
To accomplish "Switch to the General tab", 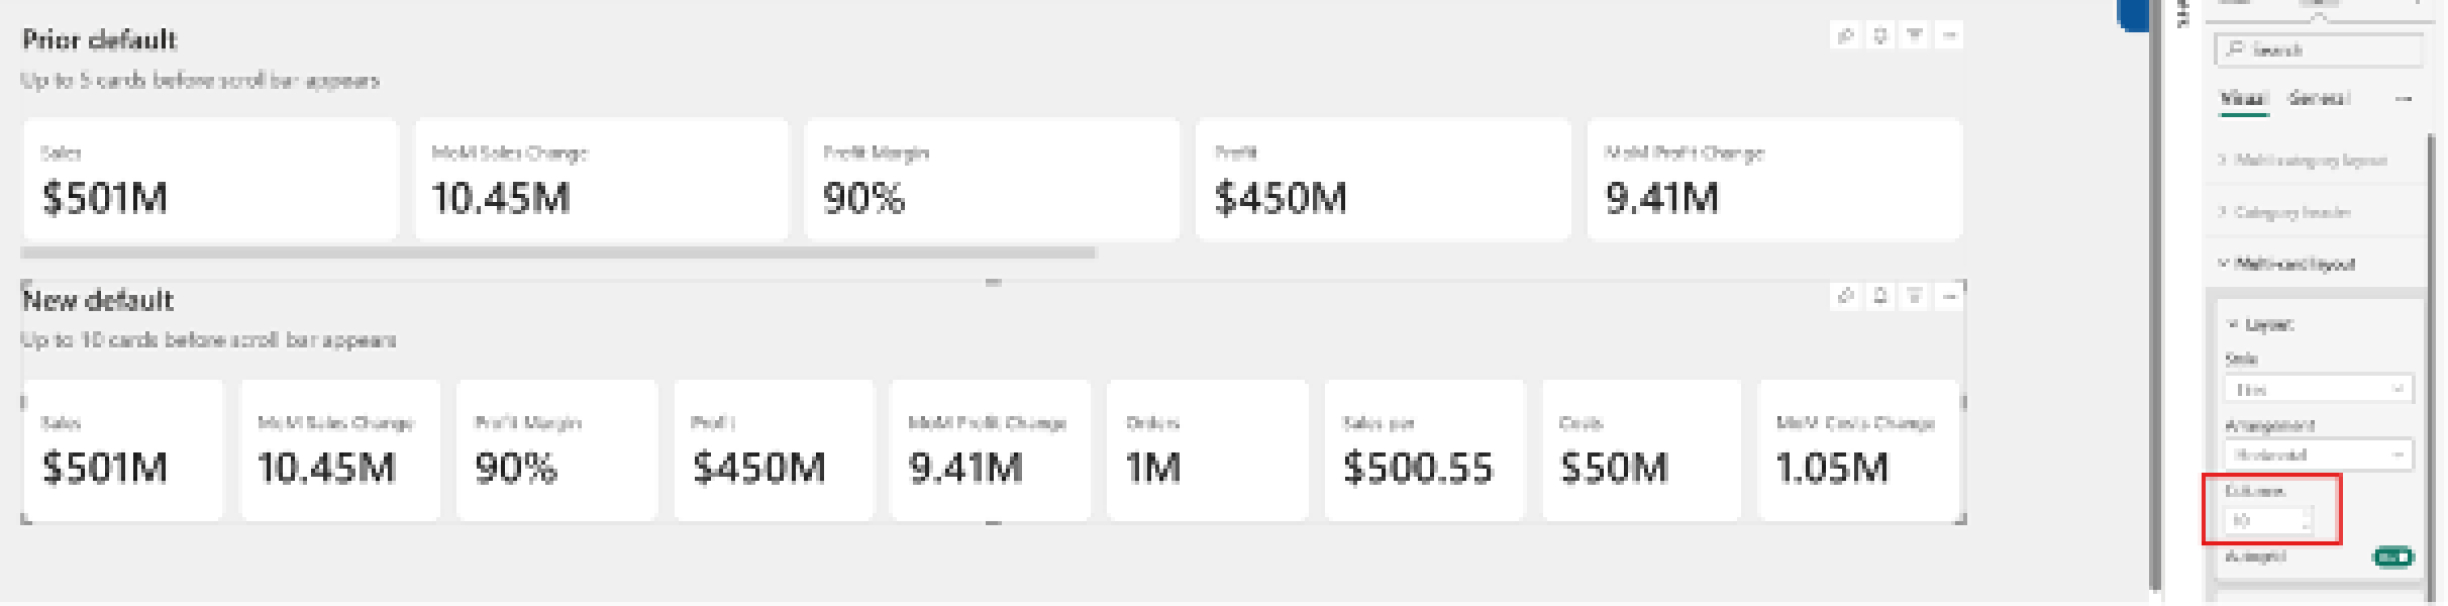I will 2319,99.
